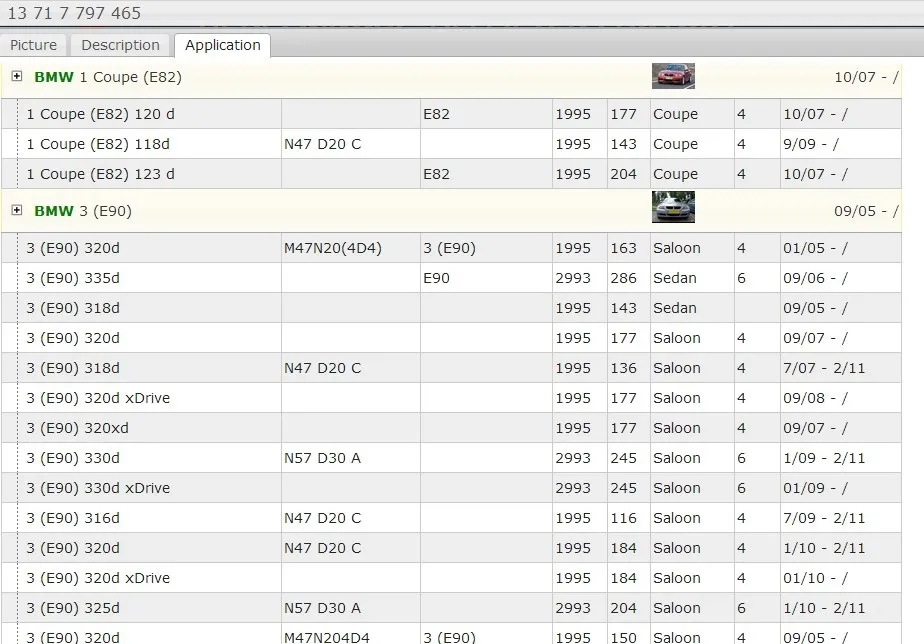This screenshot has height=644, width=924.
Task: Click N57 D30 A in the 325d row
Action: (x=322, y=608)
